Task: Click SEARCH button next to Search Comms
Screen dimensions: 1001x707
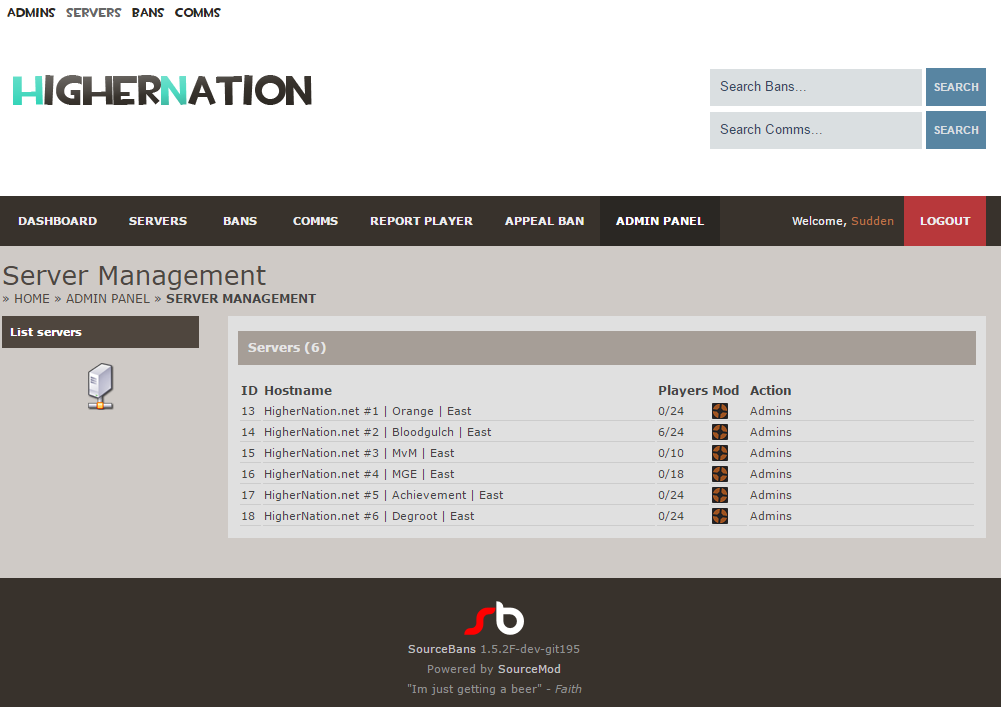Action: click(956, 130)
